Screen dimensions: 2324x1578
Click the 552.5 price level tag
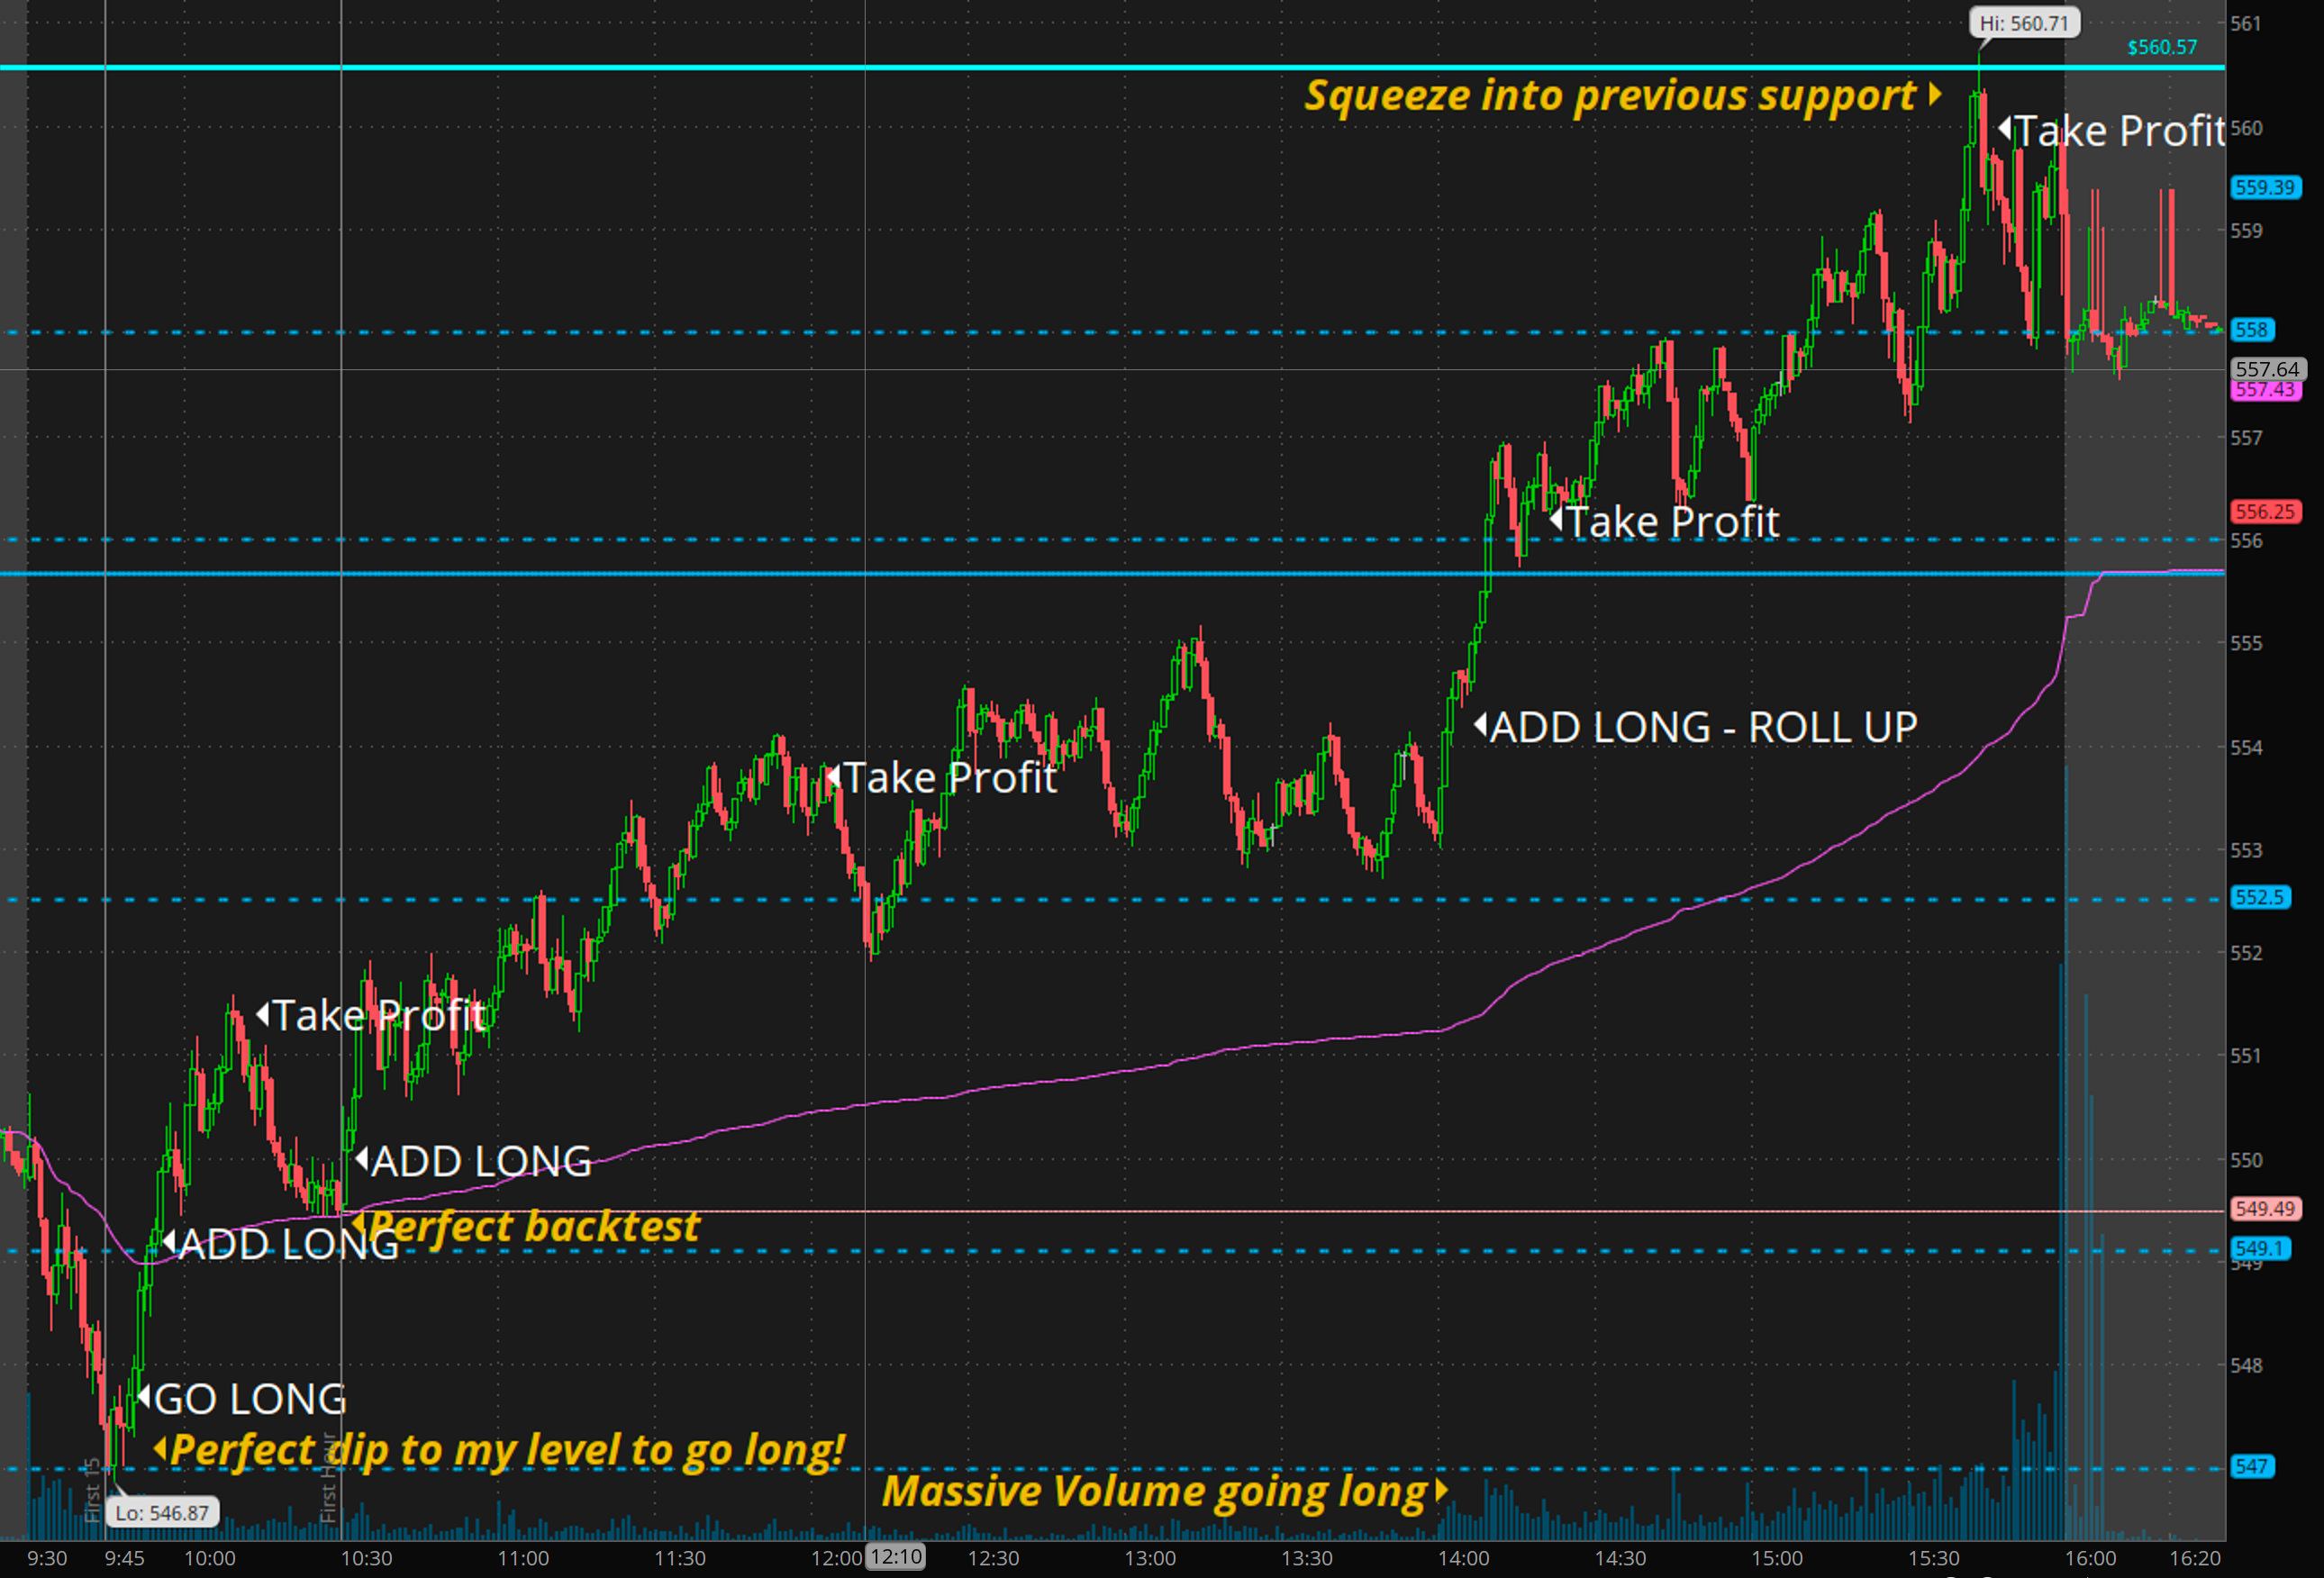pos(2259,897)
